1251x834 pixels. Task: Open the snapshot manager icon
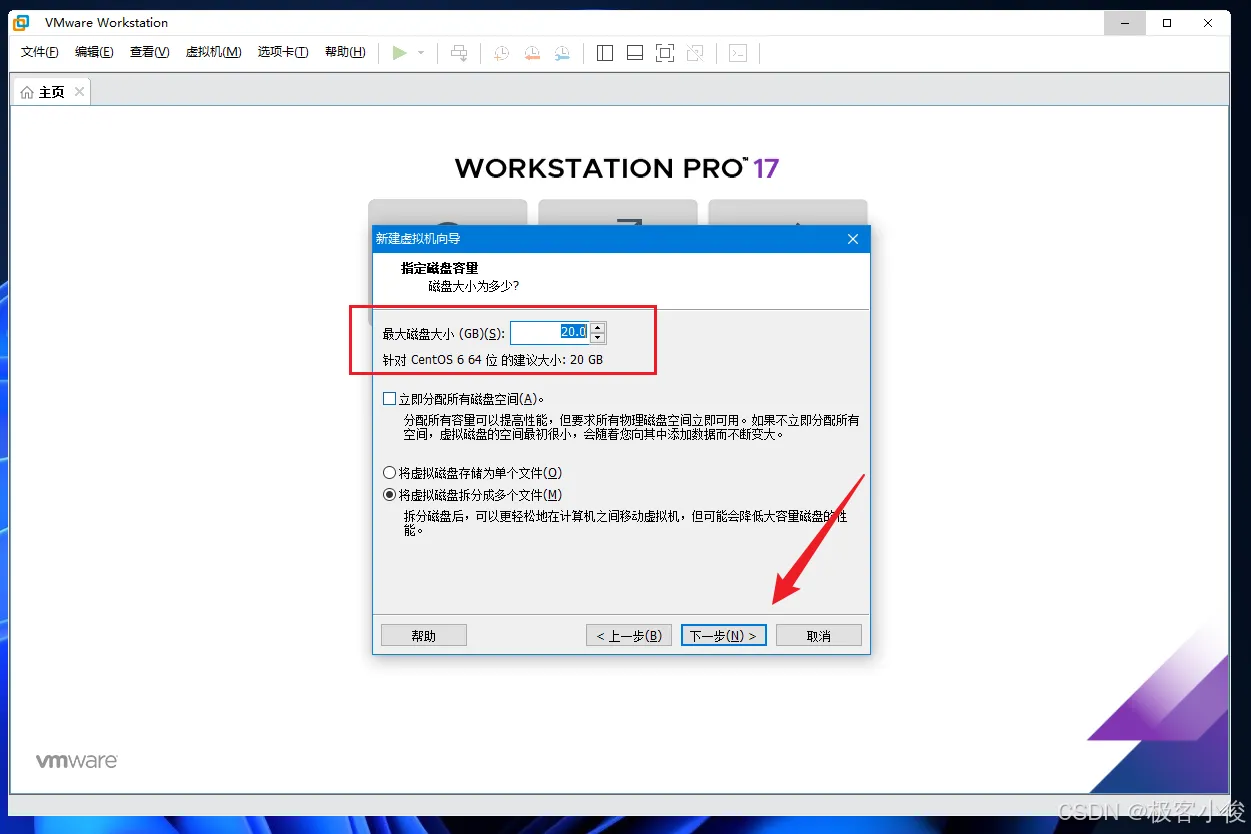563,53
